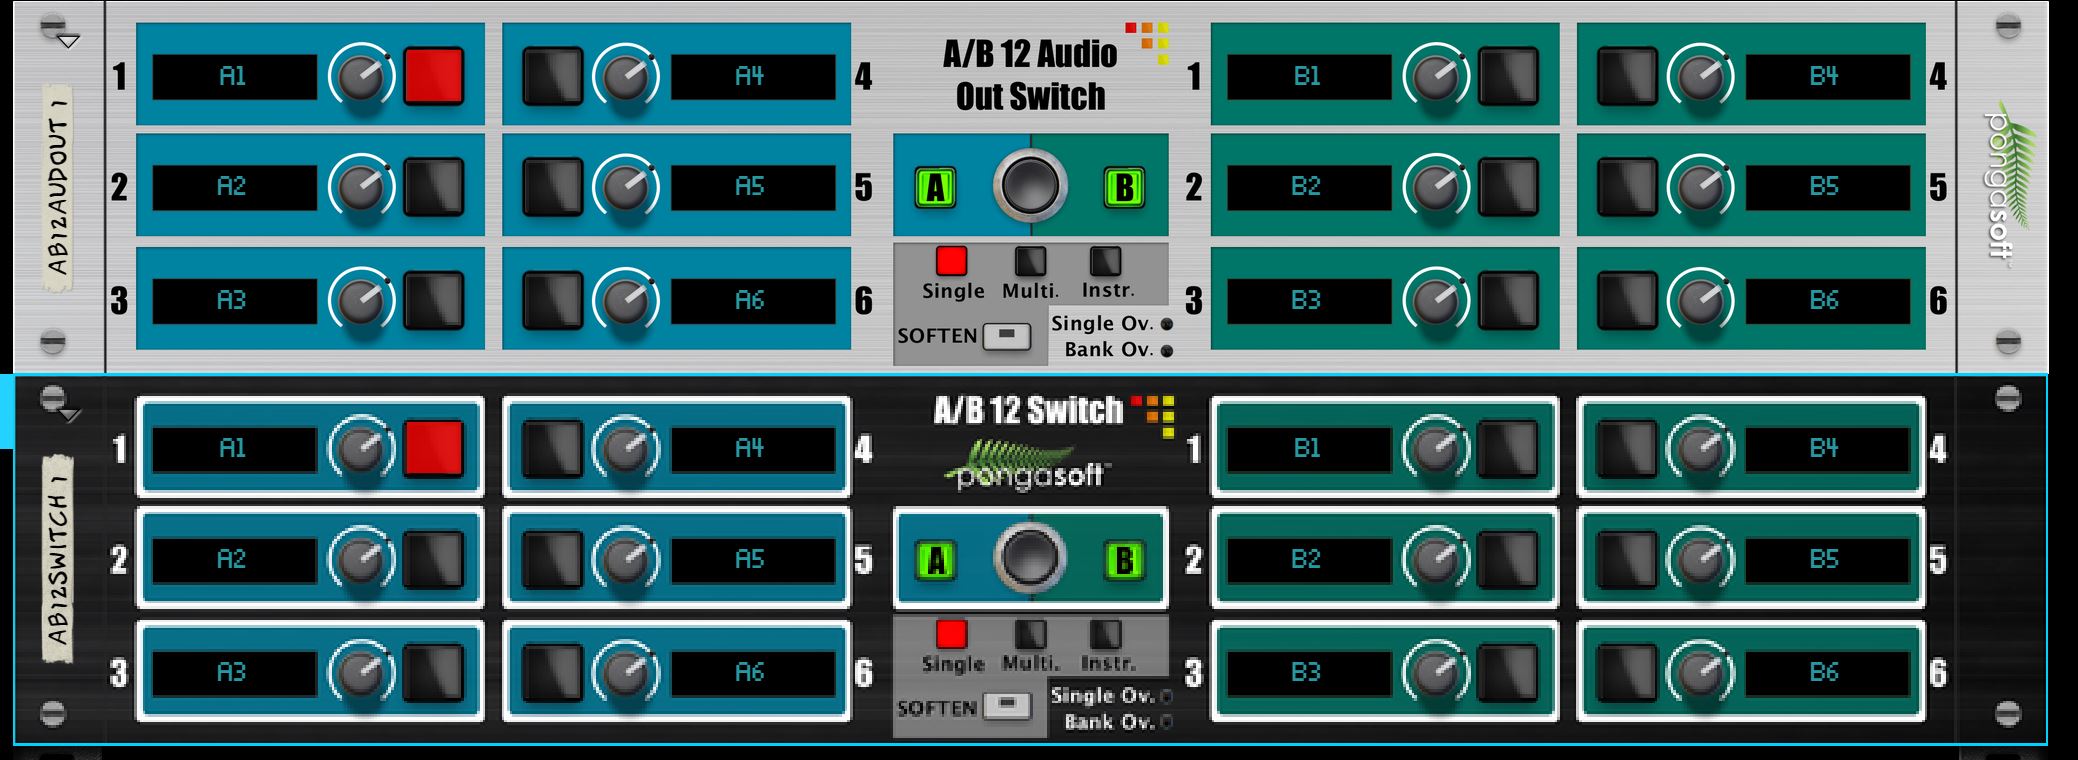Click AB12SWITCH 1 device name tape label
This screenshot has width=2078, height=760.
(x=58, y=559)
